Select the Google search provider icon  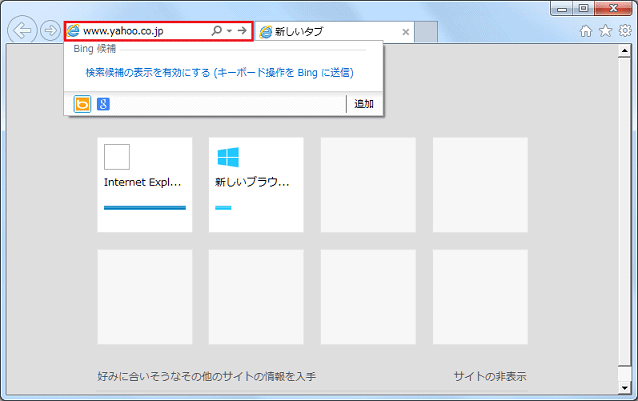coord(103,105)
